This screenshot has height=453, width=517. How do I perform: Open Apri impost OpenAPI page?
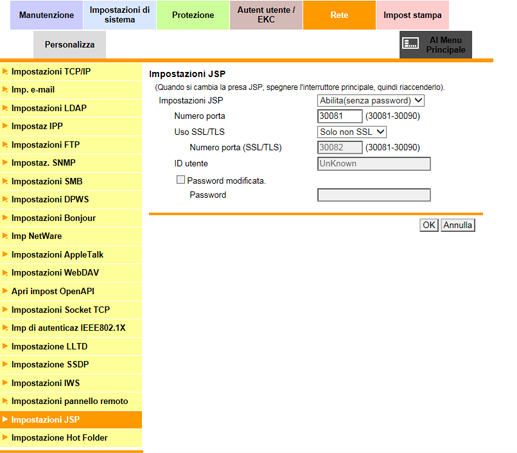pos(71,291)
